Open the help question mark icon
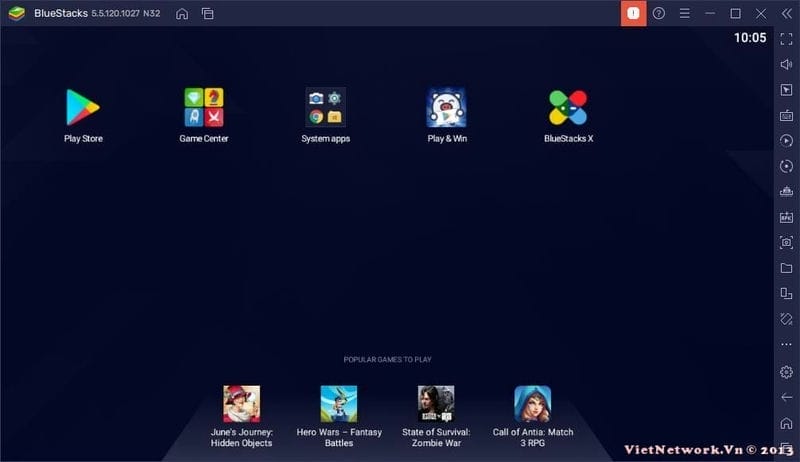The height and width of the screenshot is (462, 800). tap(659, 14)
